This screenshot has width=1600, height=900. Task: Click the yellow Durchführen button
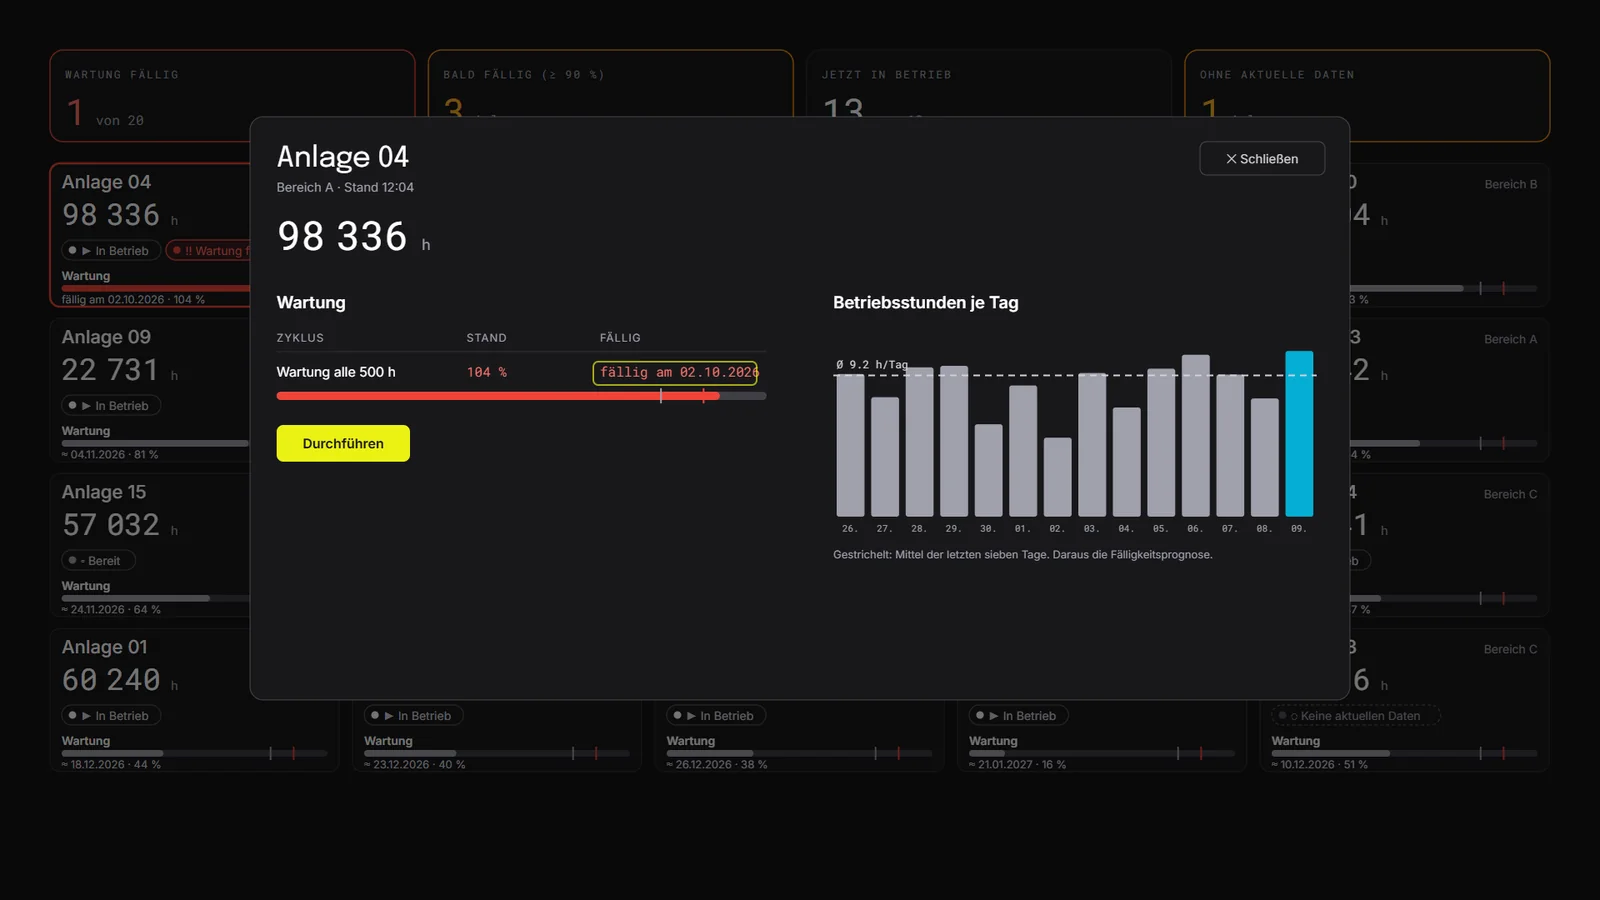coord(343,443)
